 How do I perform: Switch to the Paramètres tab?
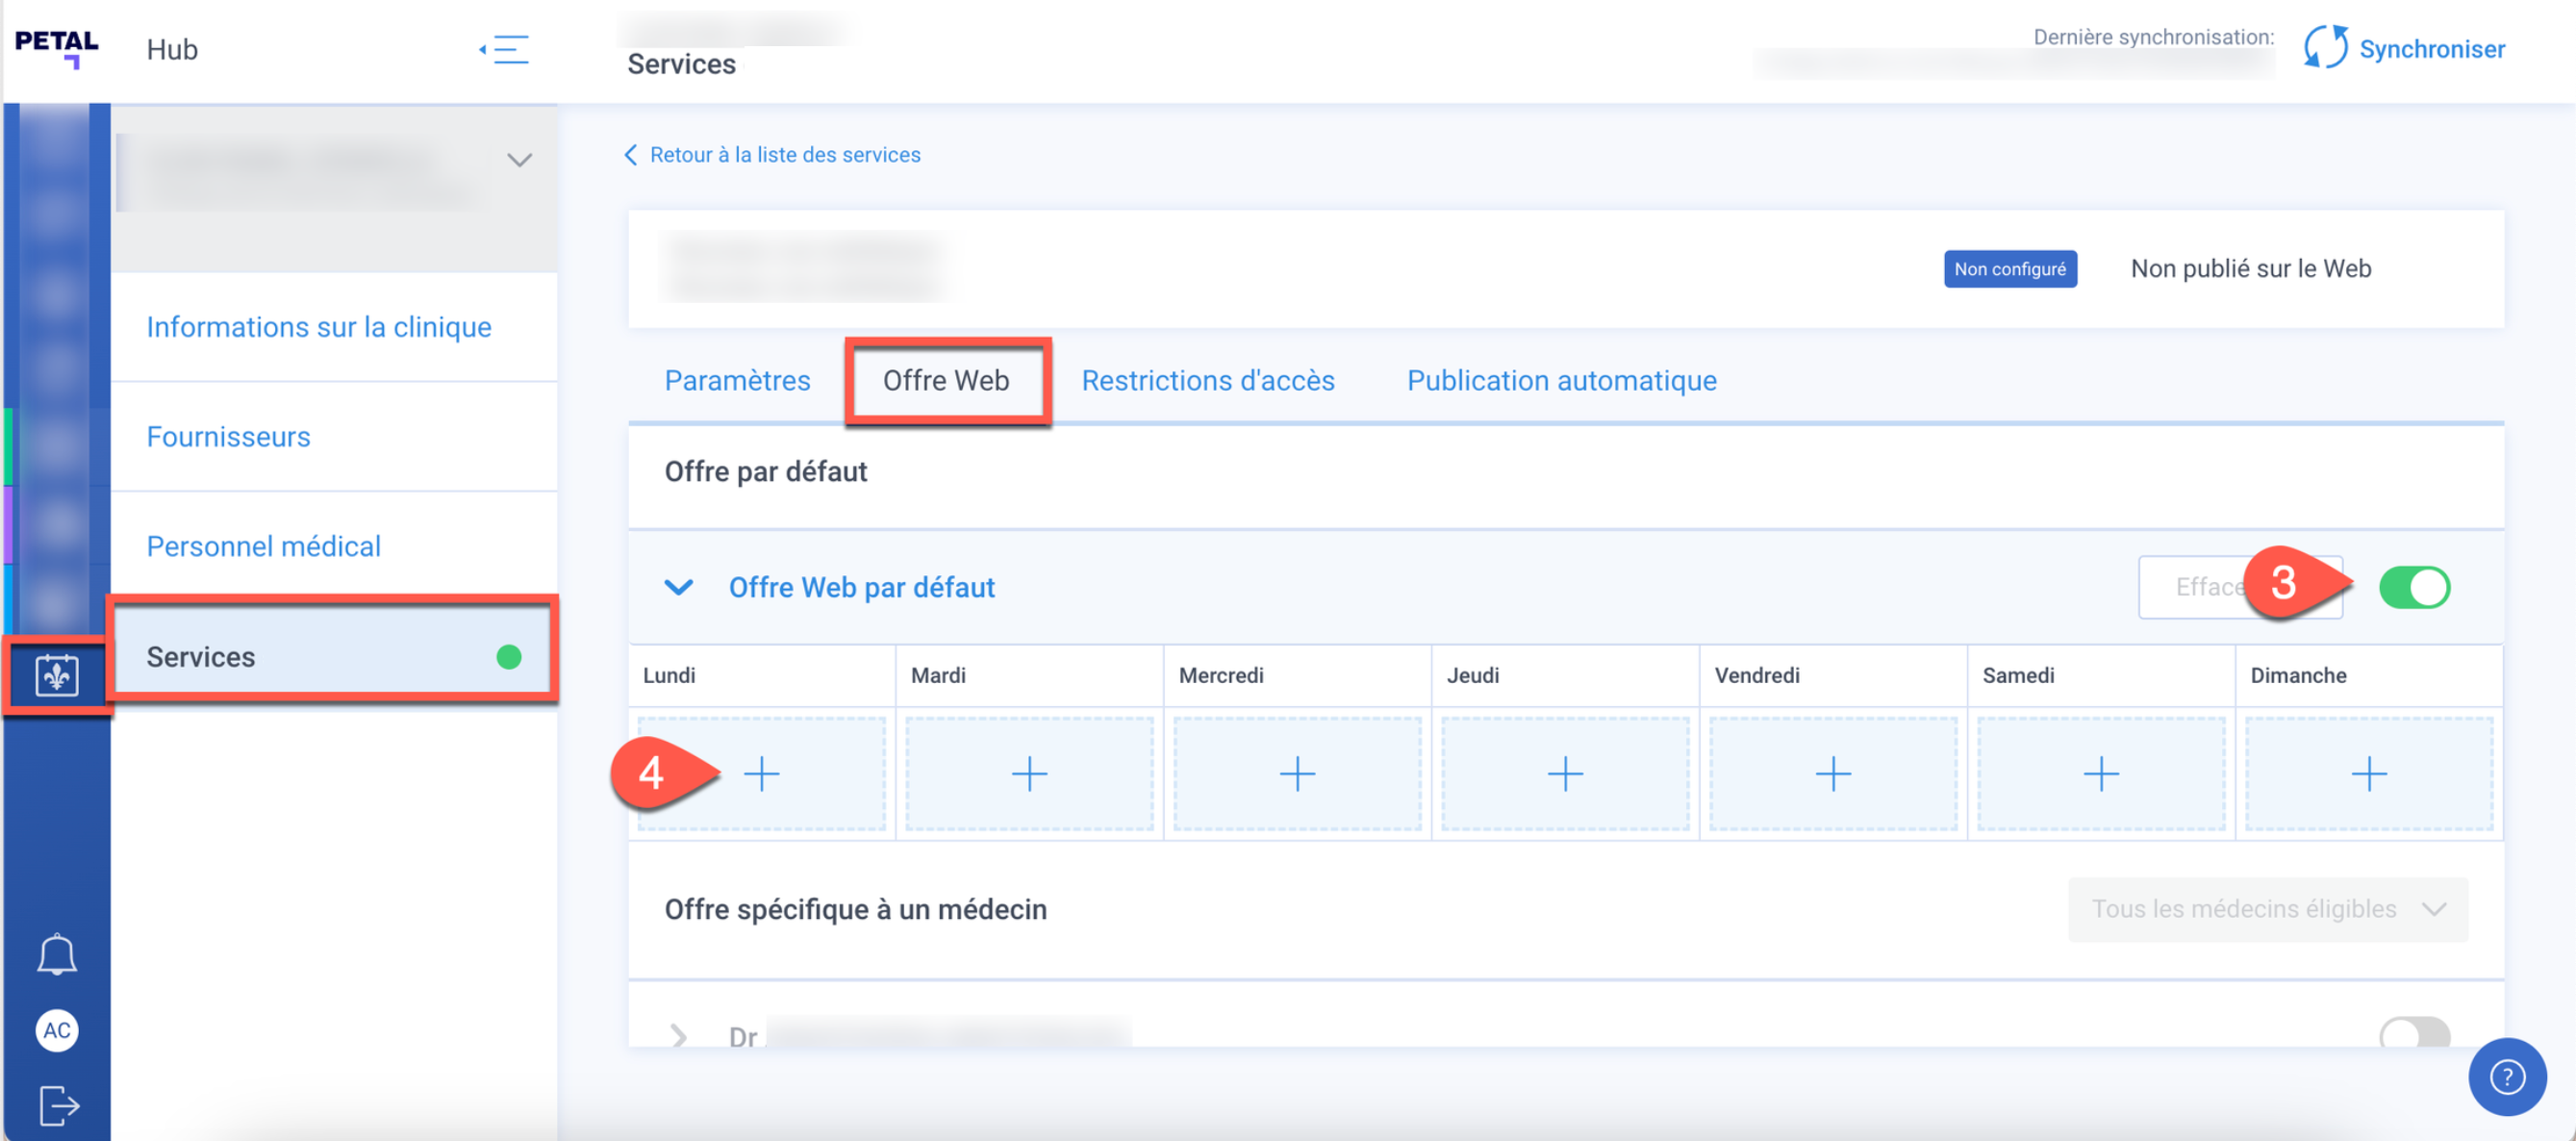(x=737, y=380)
